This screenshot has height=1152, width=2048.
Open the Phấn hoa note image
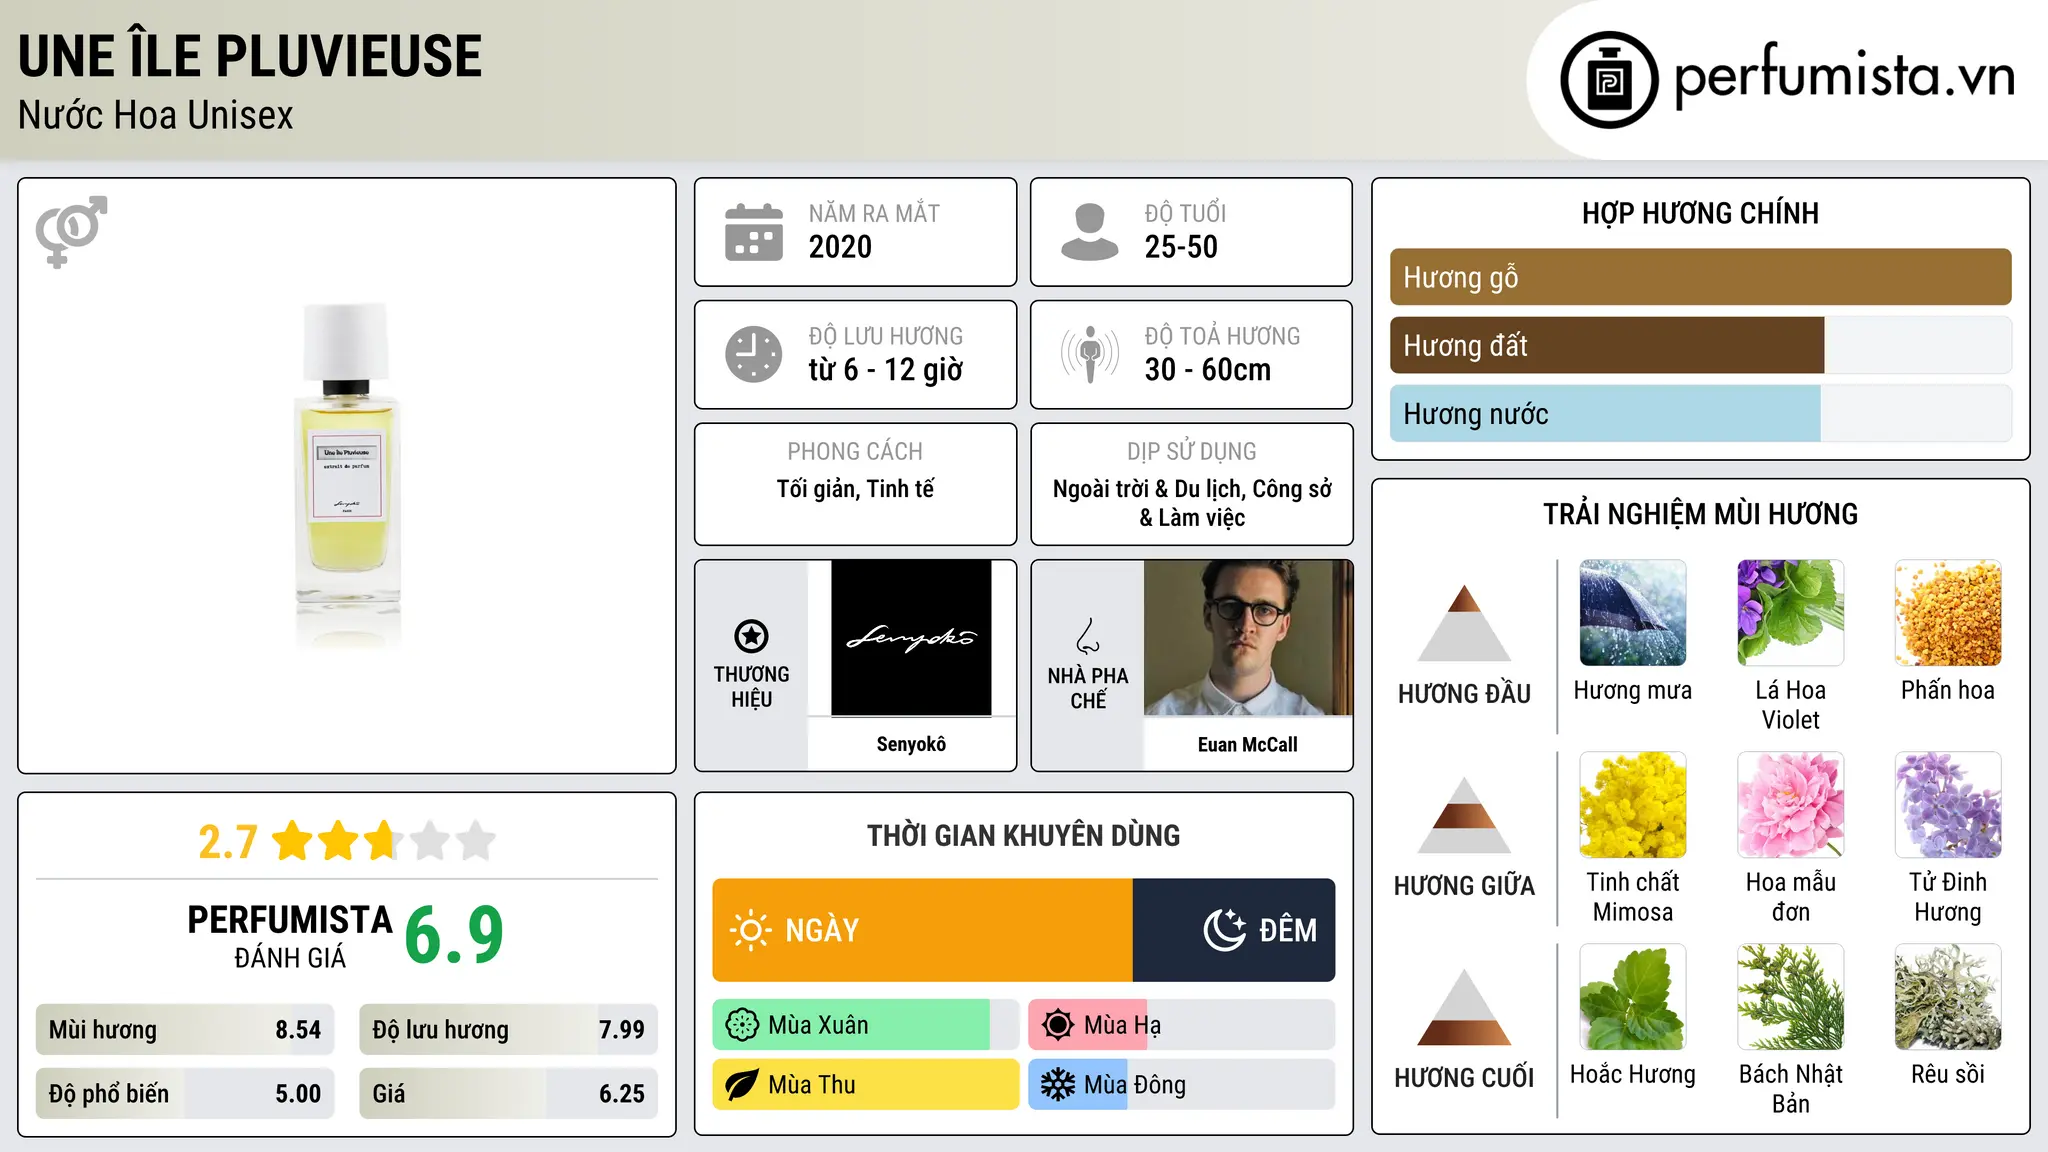(1948, 613)
